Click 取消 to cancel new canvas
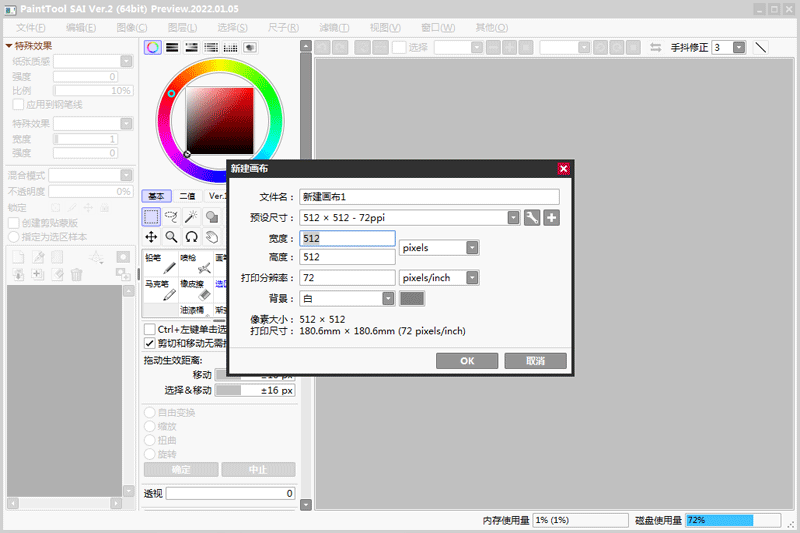The height and width of the screenshot is (533, 800). point(535,361)
